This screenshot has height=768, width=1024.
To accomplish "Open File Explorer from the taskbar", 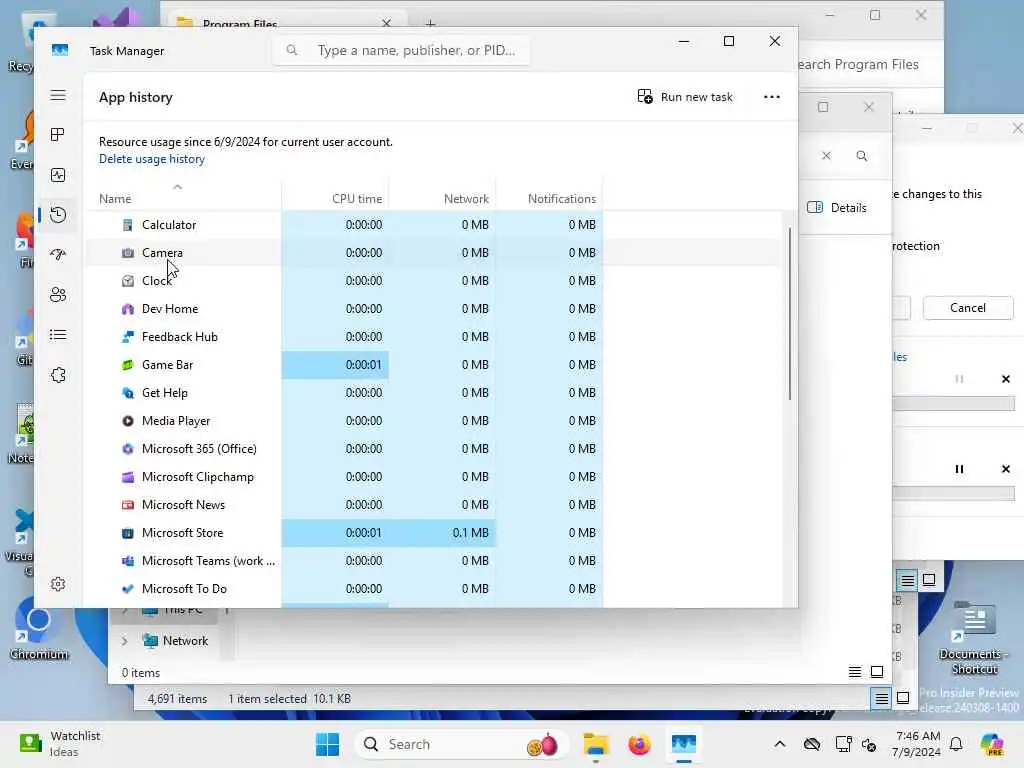I will [596, 744].
